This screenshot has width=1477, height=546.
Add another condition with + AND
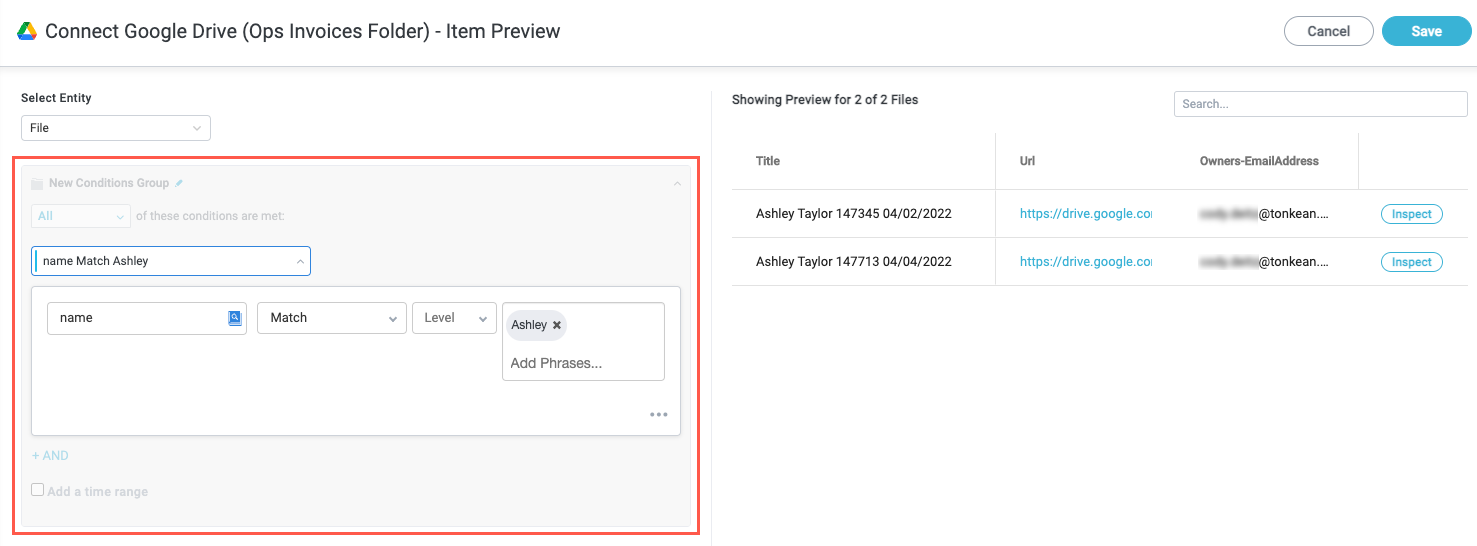[50, 456]
